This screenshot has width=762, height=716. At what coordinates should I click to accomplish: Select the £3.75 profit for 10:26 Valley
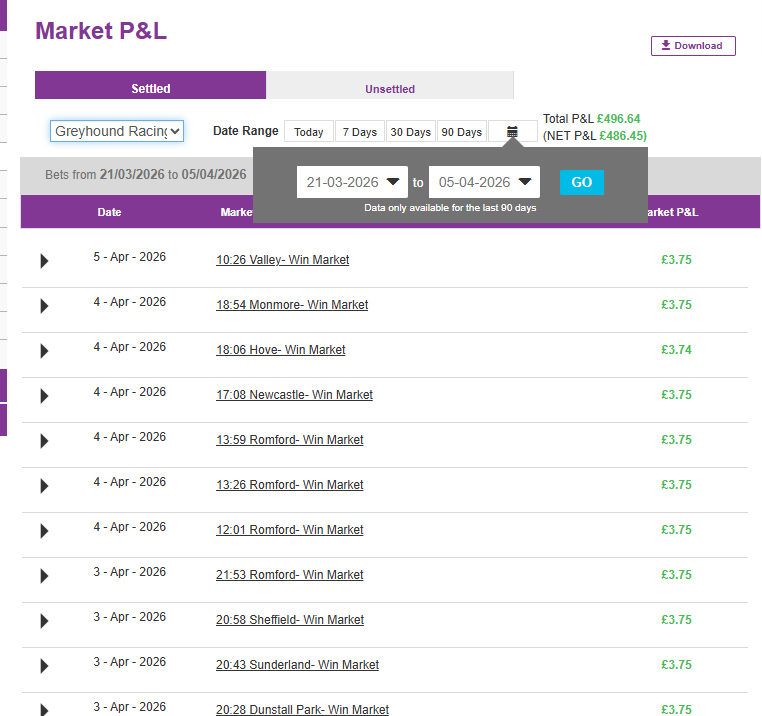[x=676, y=260]
